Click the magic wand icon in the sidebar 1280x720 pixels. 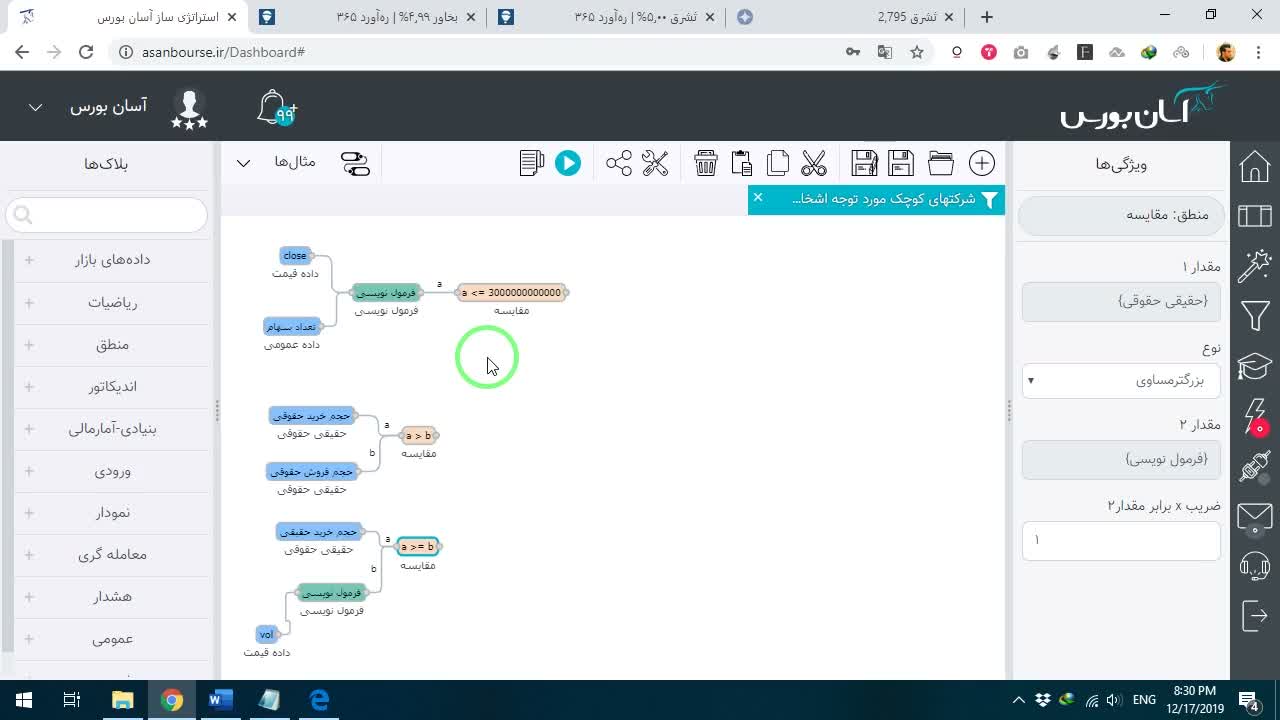click(1255, 266)
